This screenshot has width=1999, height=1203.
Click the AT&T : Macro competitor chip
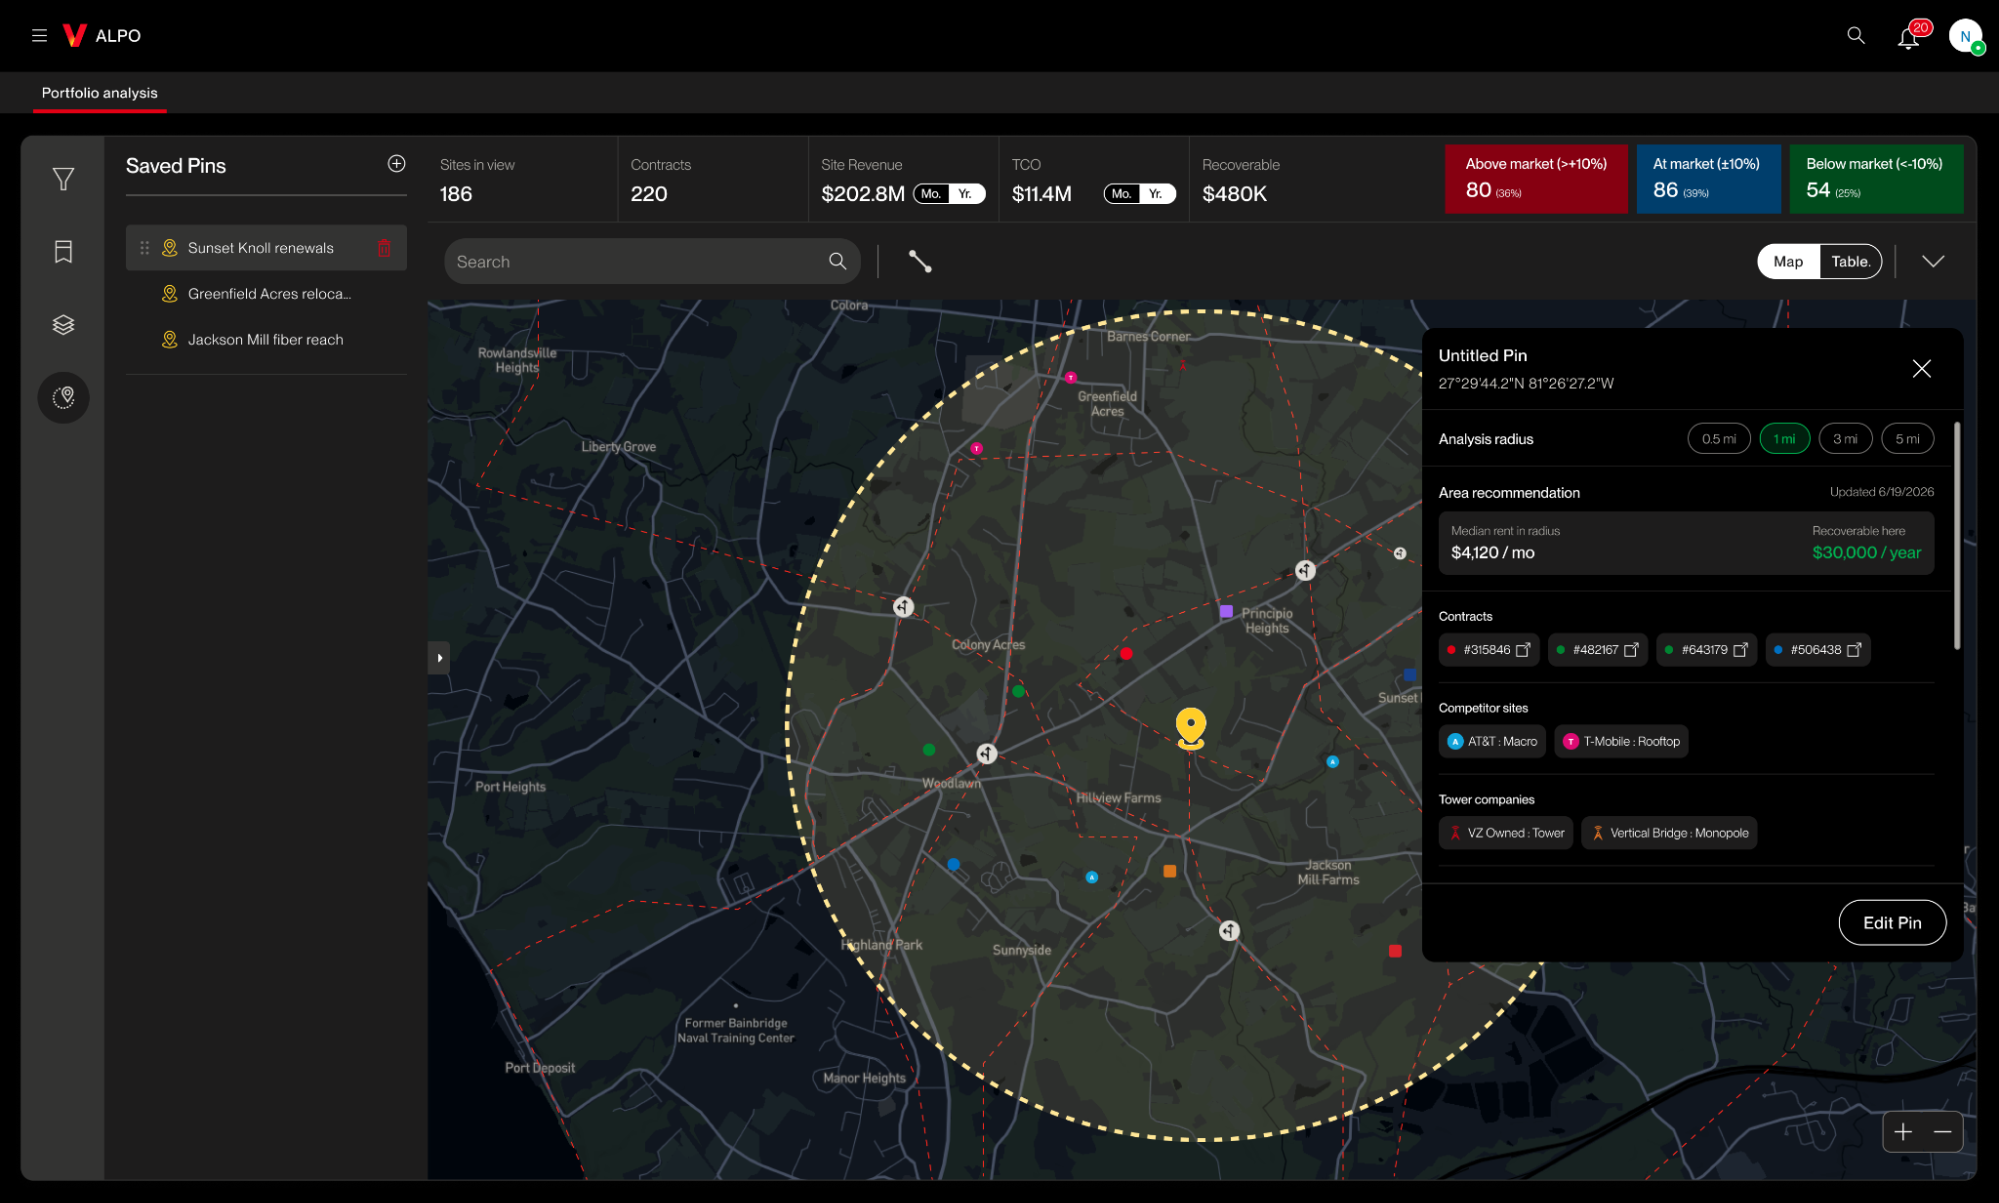[1492, 742]
